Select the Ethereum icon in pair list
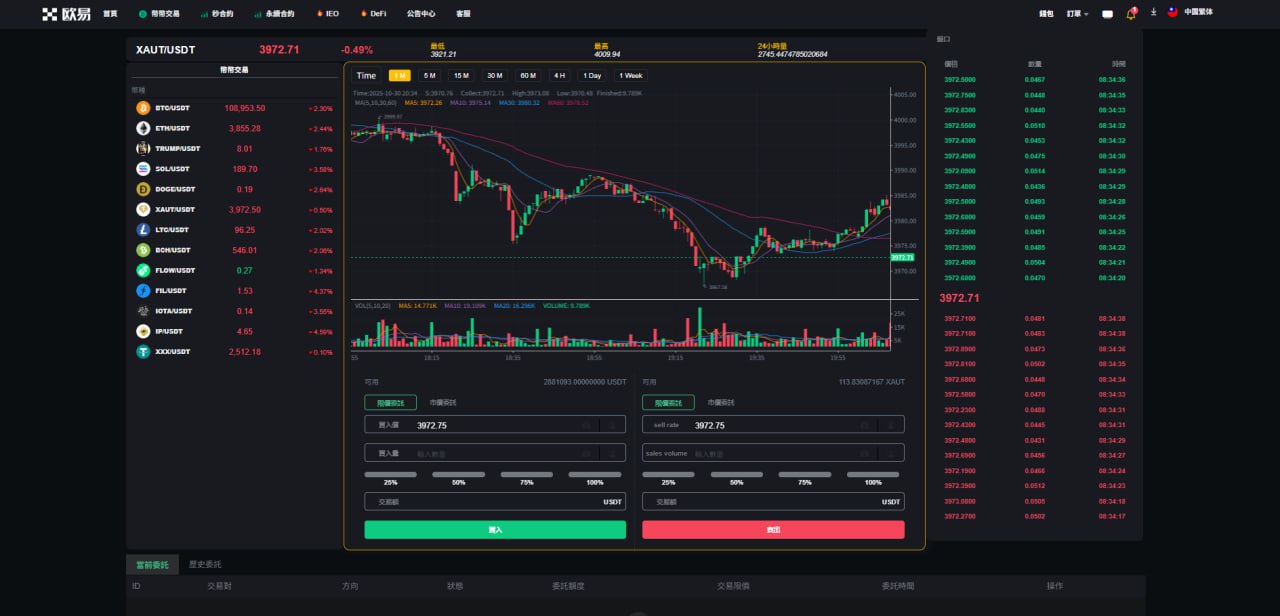Screen dimensions: 1280x616 click(x=143, y=128)
